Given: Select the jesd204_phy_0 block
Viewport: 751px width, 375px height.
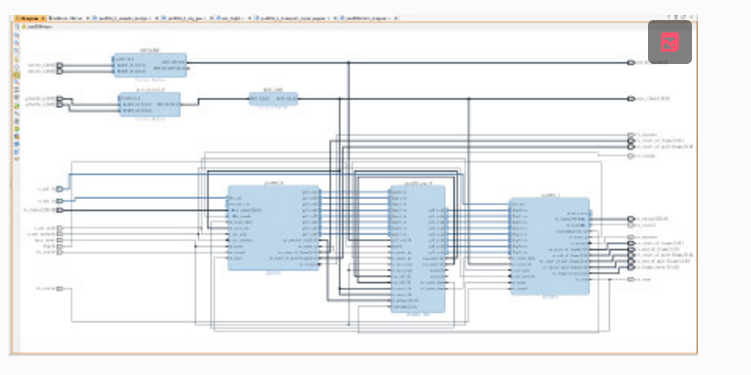Looking at the screenshot, I should coord(418,249).
